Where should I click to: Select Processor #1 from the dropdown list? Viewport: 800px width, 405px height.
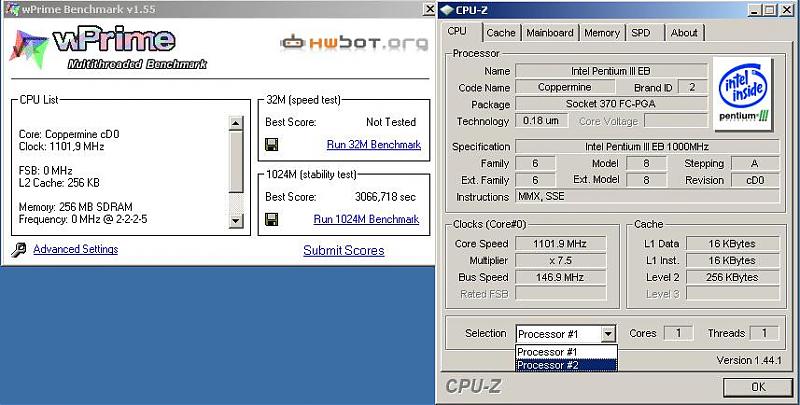coord(566,352)
